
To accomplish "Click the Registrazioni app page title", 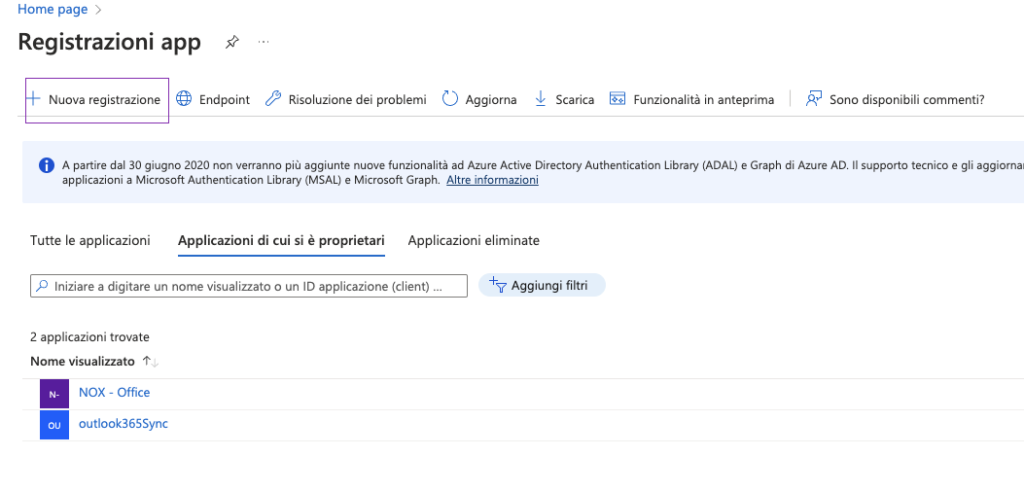I will [109, 42].
